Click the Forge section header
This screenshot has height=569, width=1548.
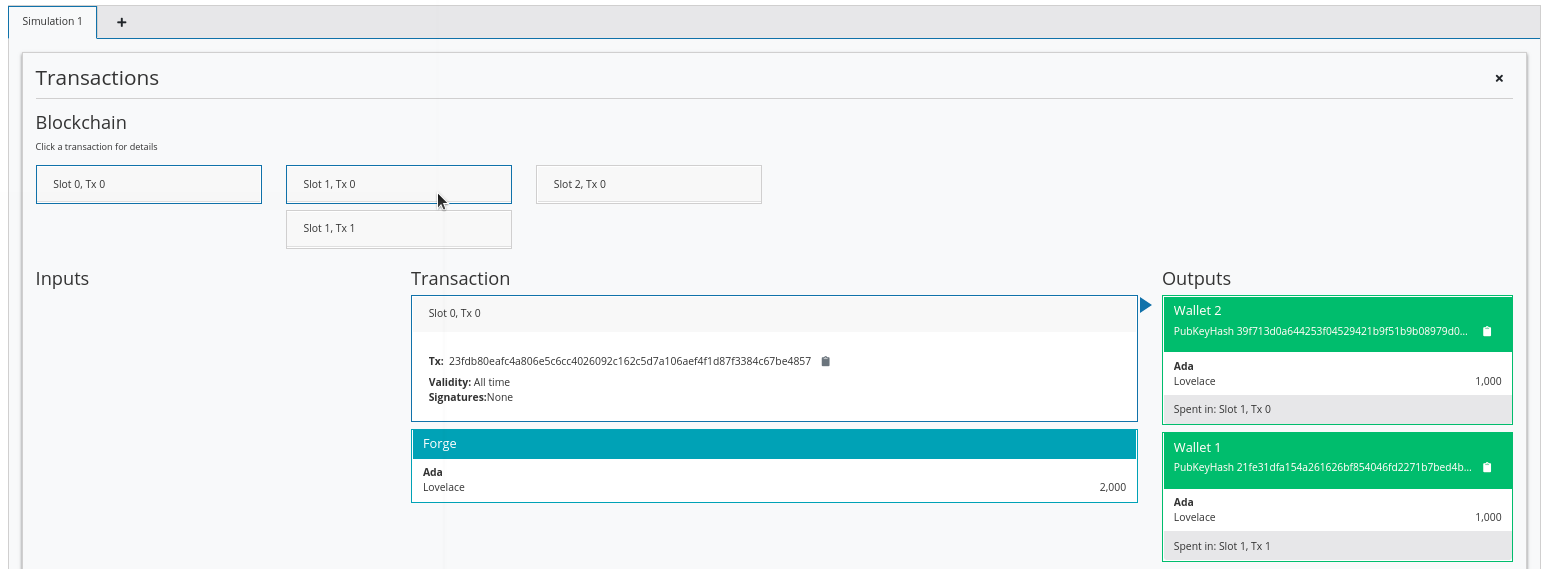click(773, 444)
